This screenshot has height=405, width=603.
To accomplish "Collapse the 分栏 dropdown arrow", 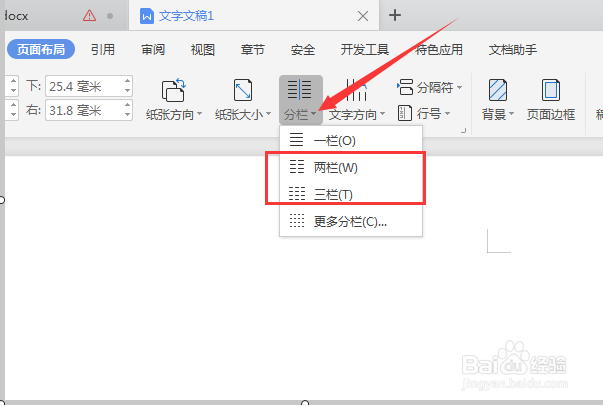I will click(x=314, y=114).
